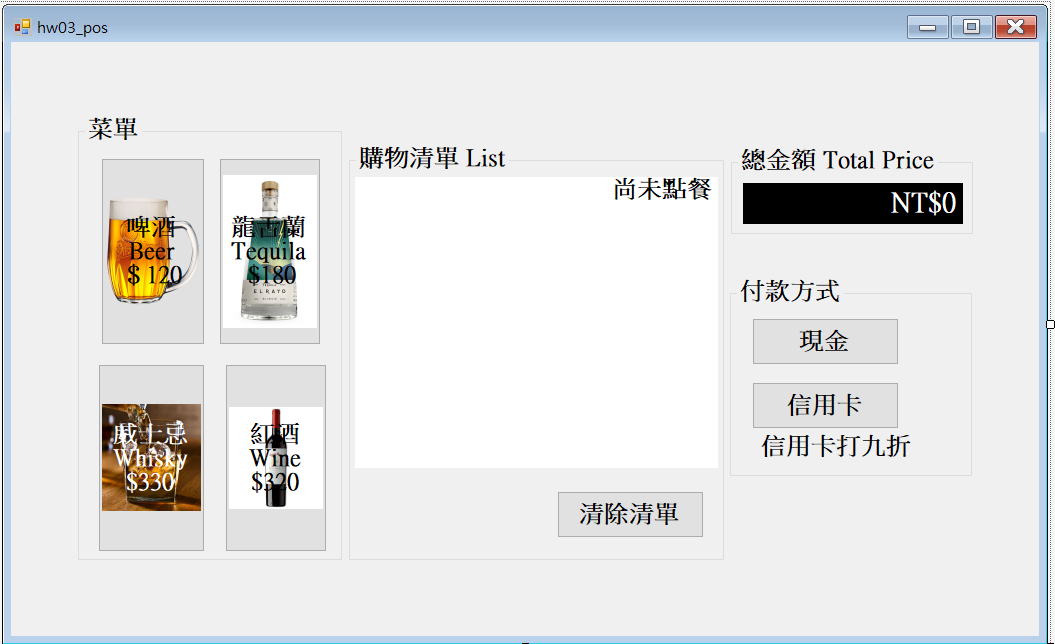This screenshot has width=1055, height=644.
Task: Clear the order with 清除清單 button
Action: [630, 514]
